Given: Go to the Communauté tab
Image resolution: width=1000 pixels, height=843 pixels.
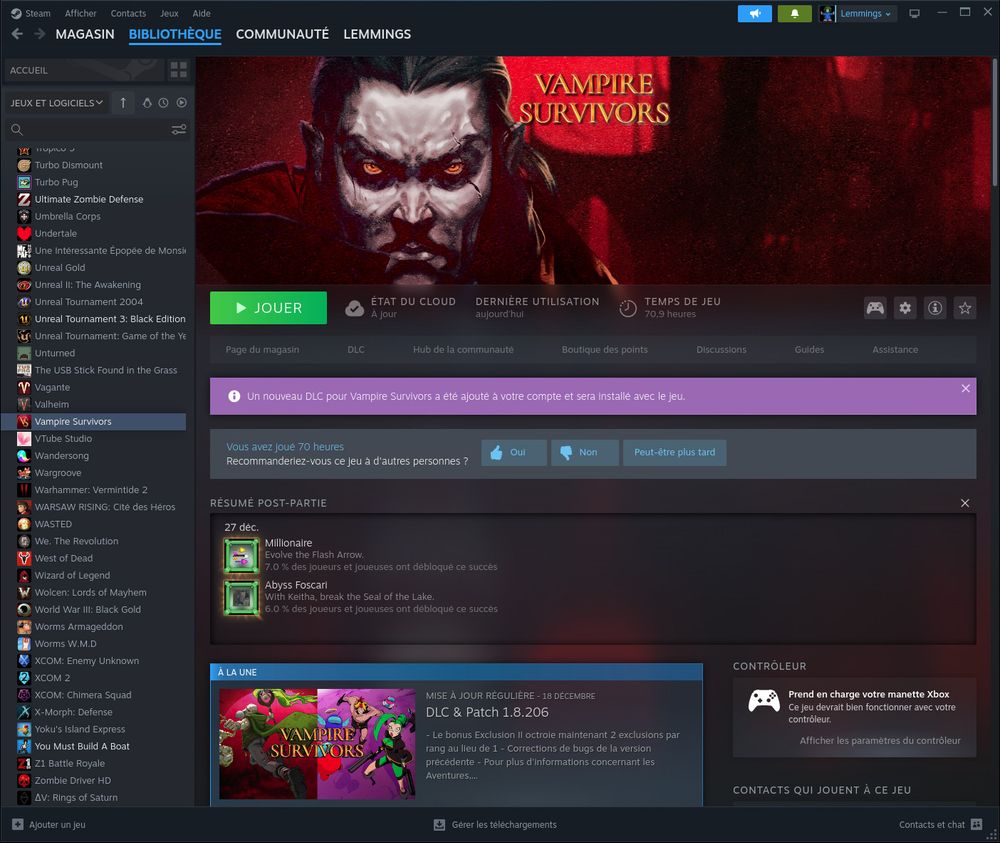Looking at the screenshot, I should pyautogui.click(x=283, y=34).
